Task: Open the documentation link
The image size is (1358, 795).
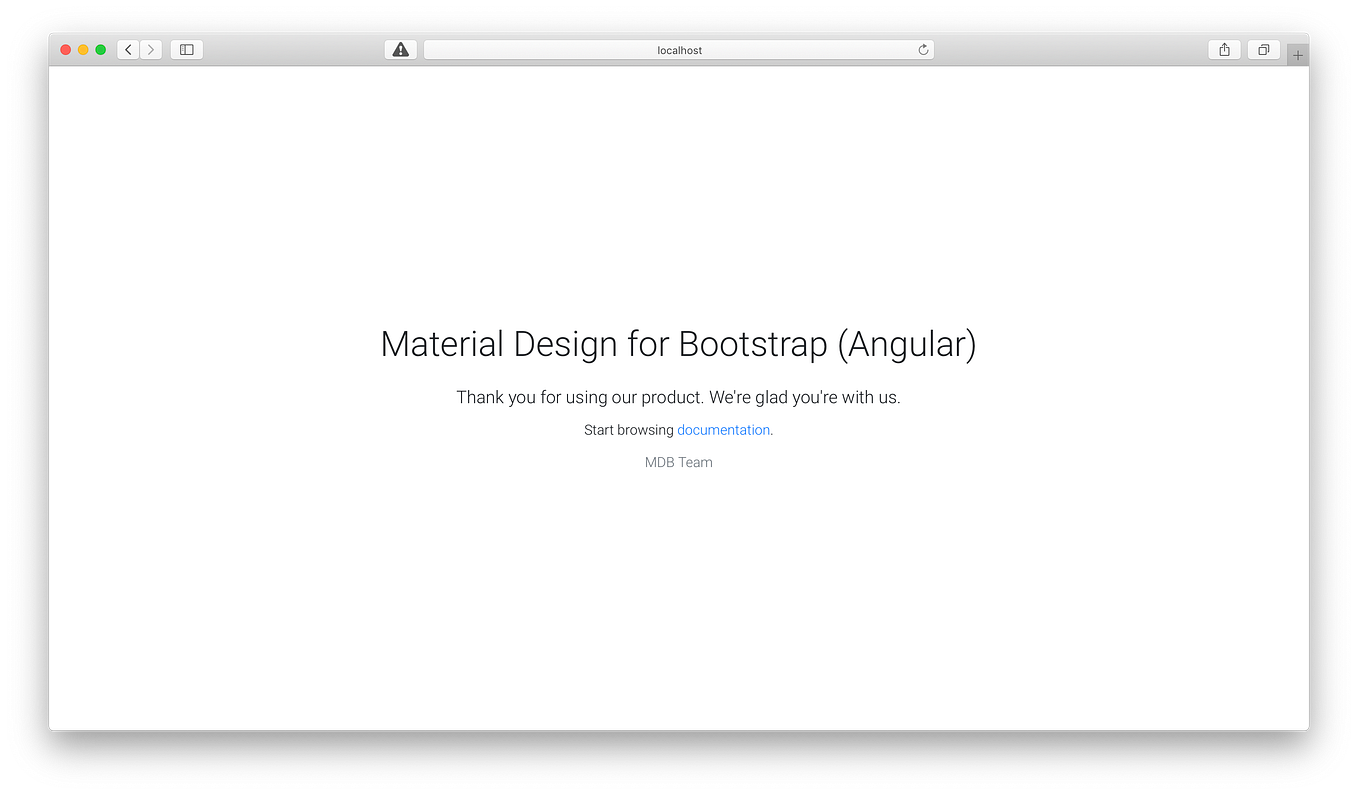Action: [723, 429]
